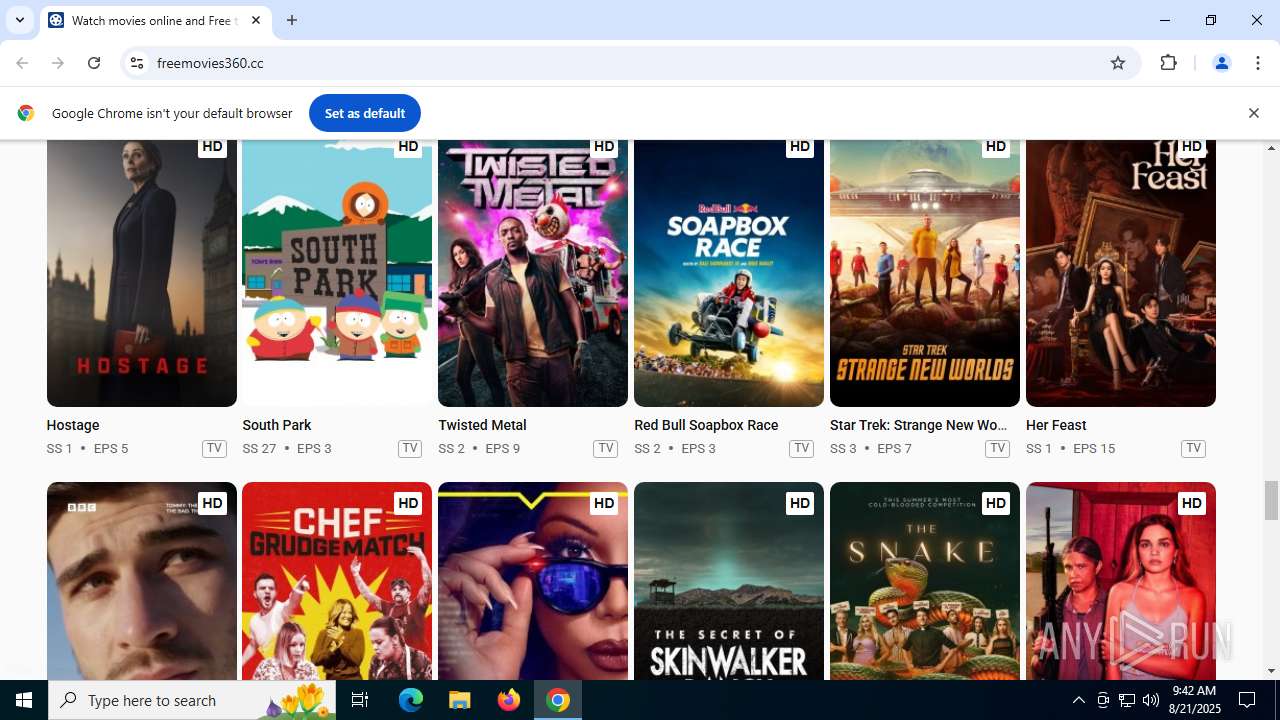Screen dimensions: 1280x720
Task: Set Chrome as default browser
Action: pyautogui.click(x=365, y=113)
